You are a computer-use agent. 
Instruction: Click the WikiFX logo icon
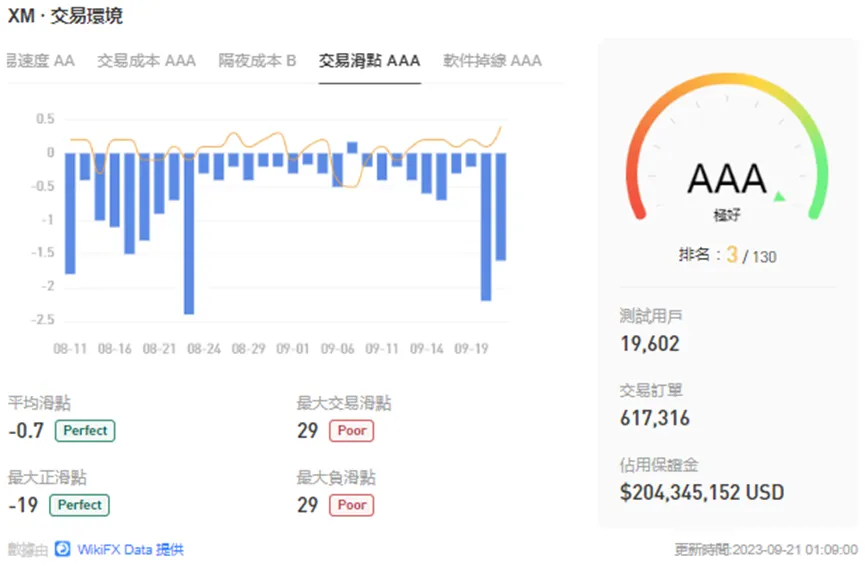[62, 549]
